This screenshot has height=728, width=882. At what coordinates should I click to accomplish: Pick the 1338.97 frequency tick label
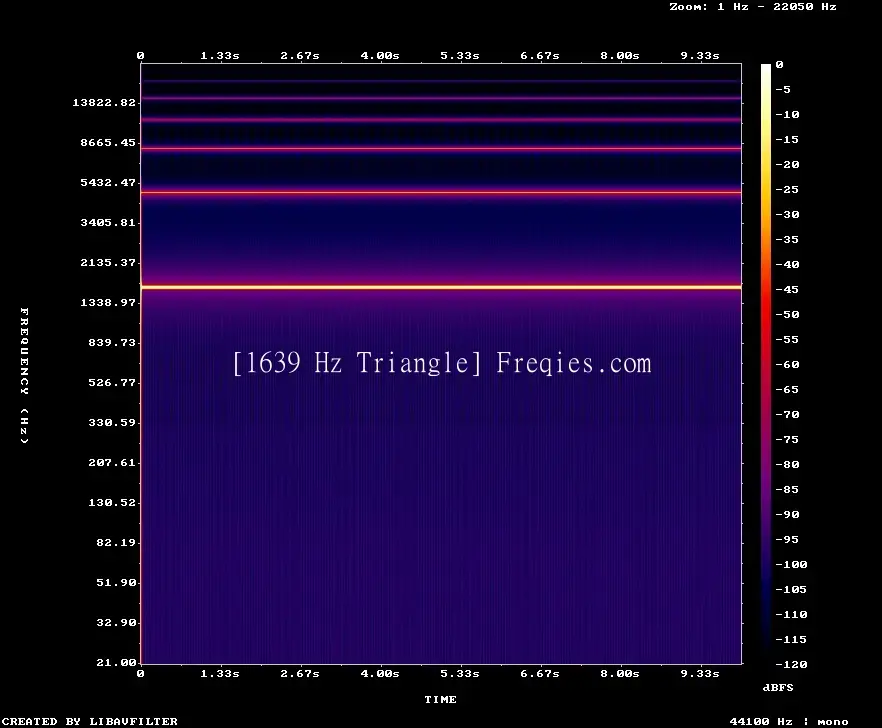click(x=108, y=302)
